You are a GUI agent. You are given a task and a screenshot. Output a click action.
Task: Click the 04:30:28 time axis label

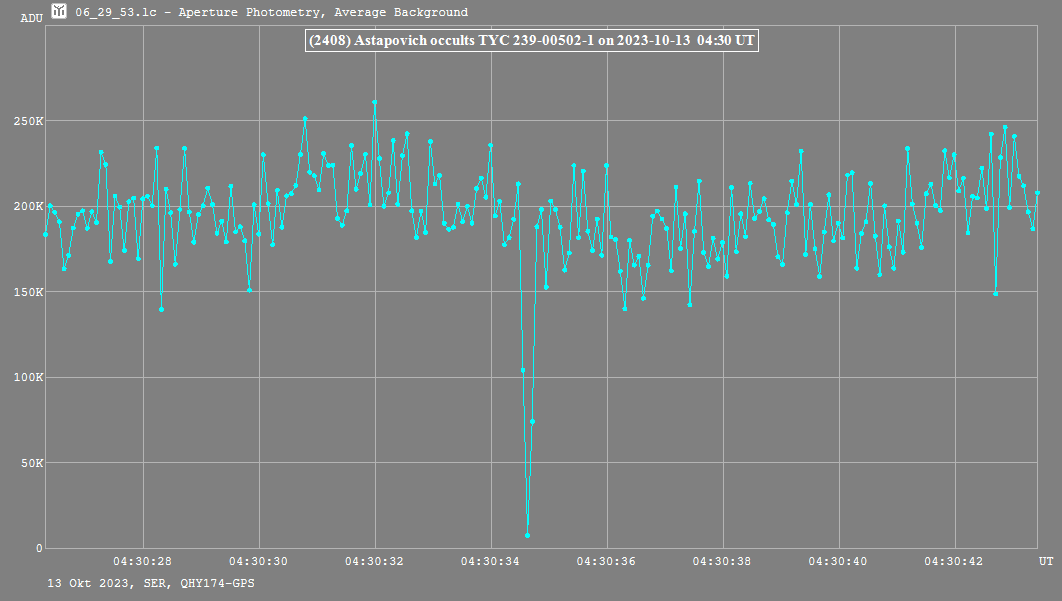[143, 562]
